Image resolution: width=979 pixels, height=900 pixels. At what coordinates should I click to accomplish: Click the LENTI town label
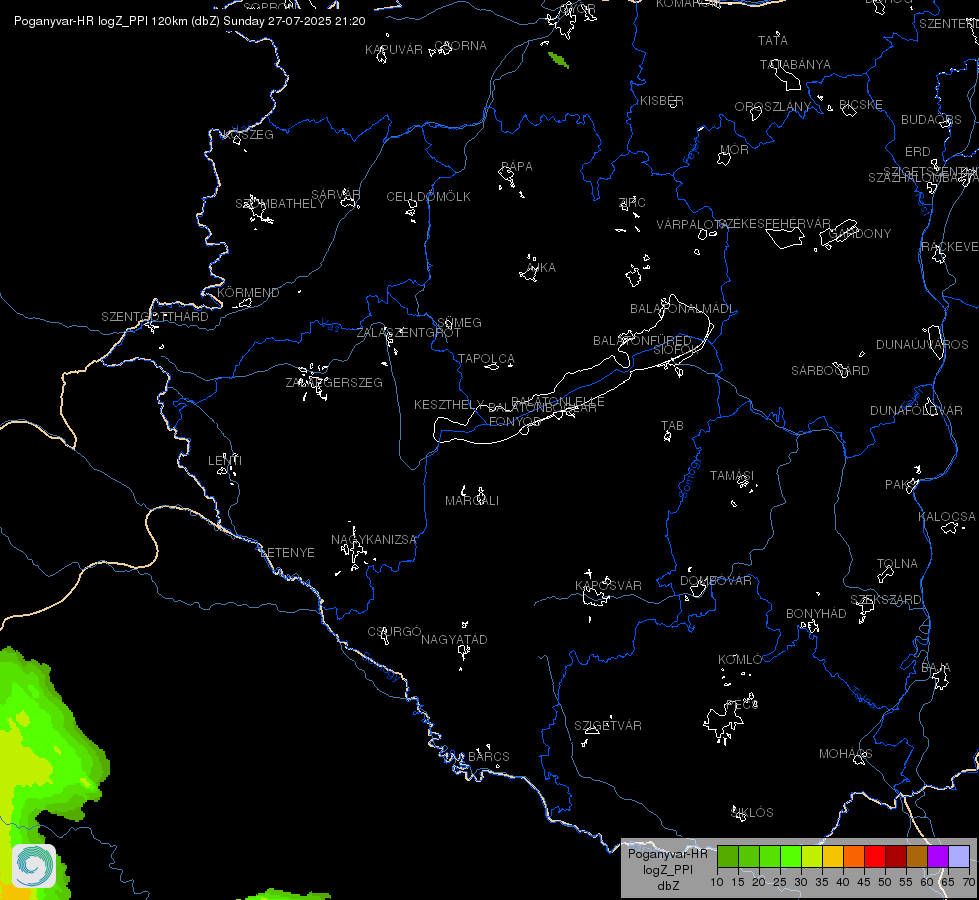[225, 461]
